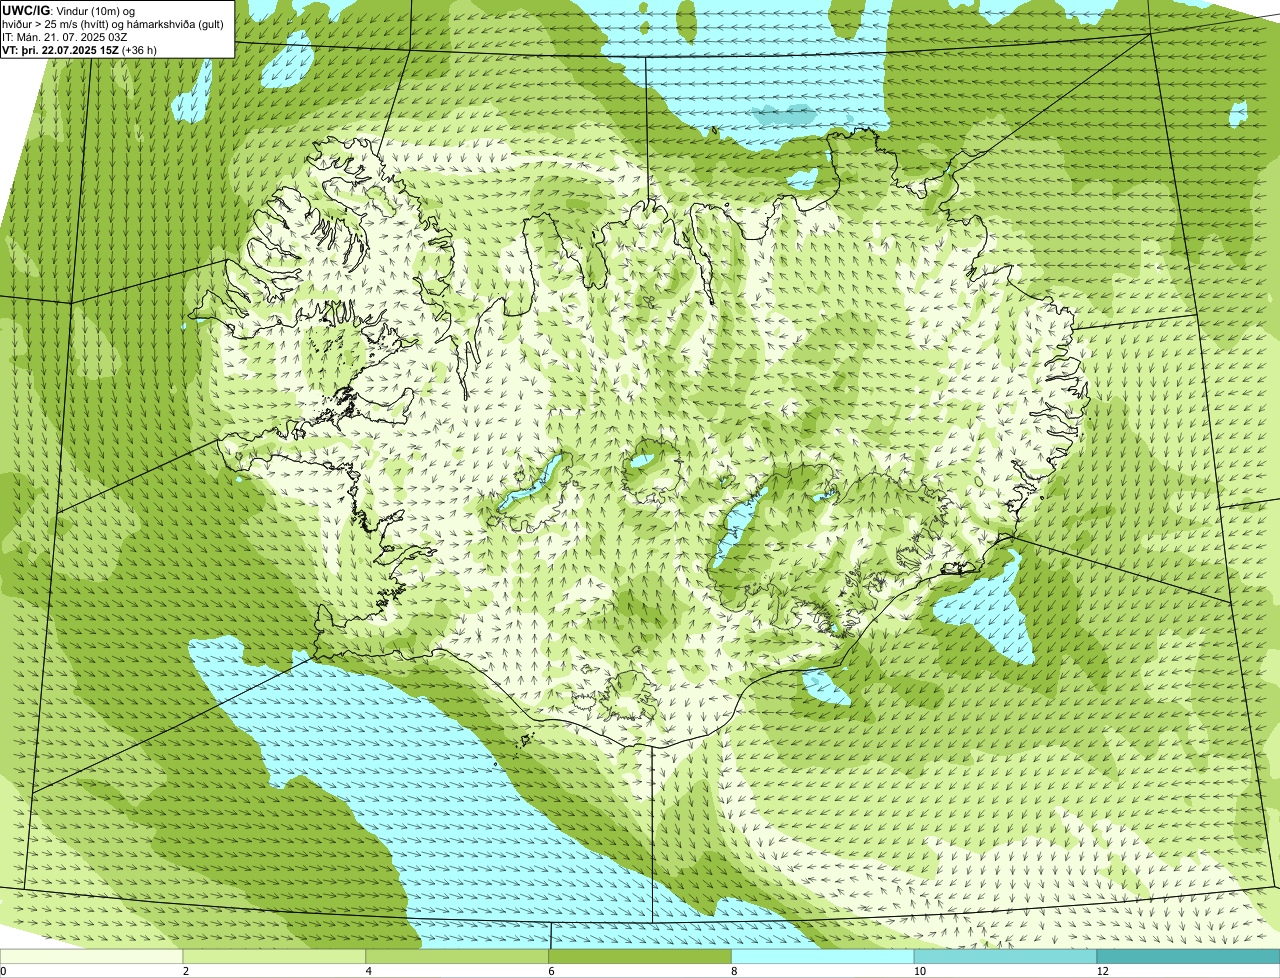Click the '8' label under the color bar

(x=734, y=972)
